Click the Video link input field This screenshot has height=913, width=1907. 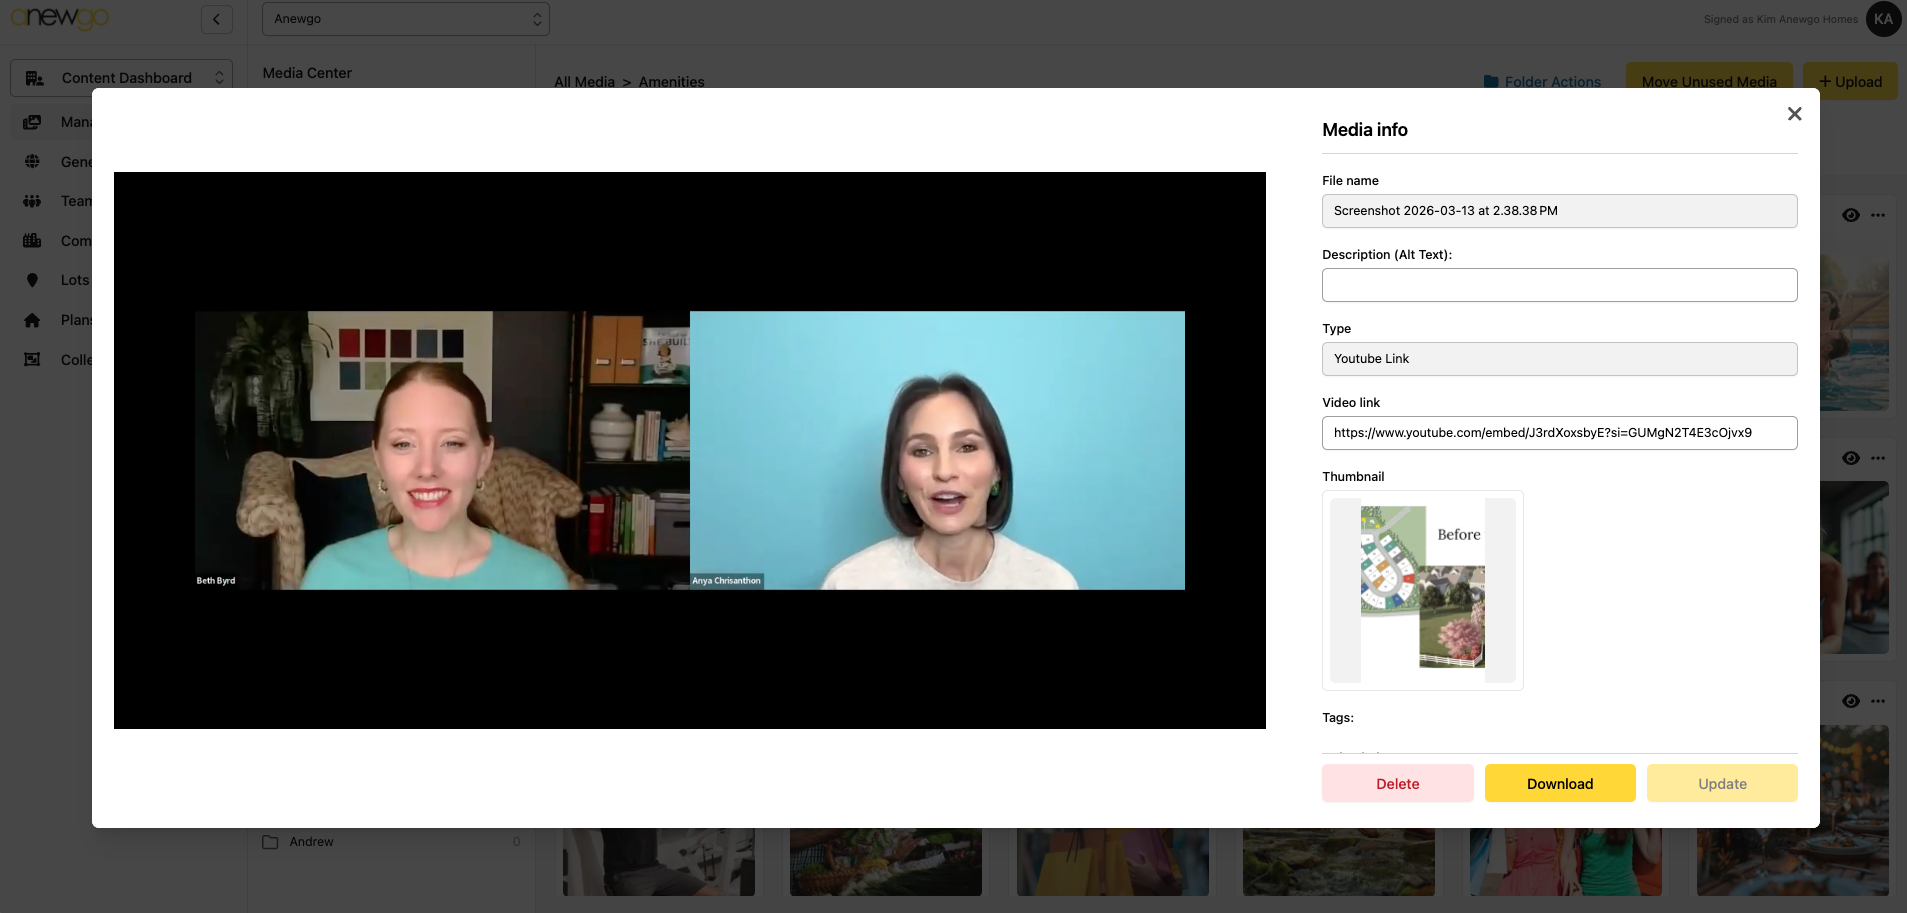point(1558,433)
